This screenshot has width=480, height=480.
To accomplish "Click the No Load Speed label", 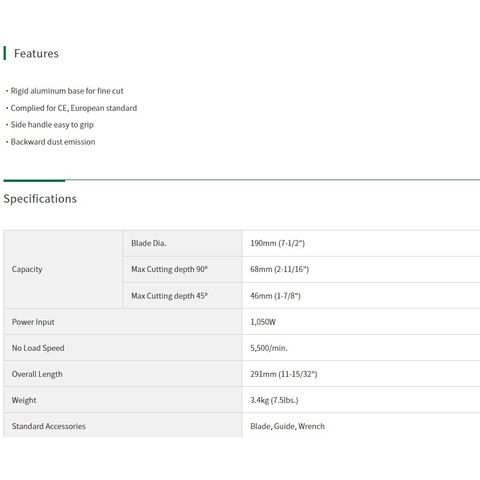I will pos(38,348).
